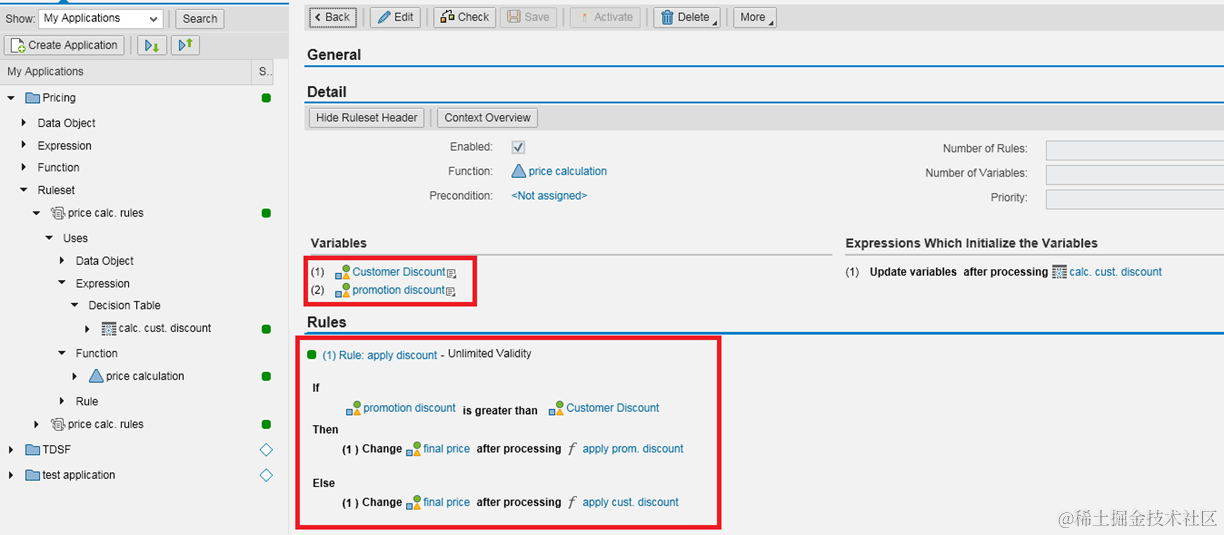Click the green status dot beside Pricing

tap(266, 98)
